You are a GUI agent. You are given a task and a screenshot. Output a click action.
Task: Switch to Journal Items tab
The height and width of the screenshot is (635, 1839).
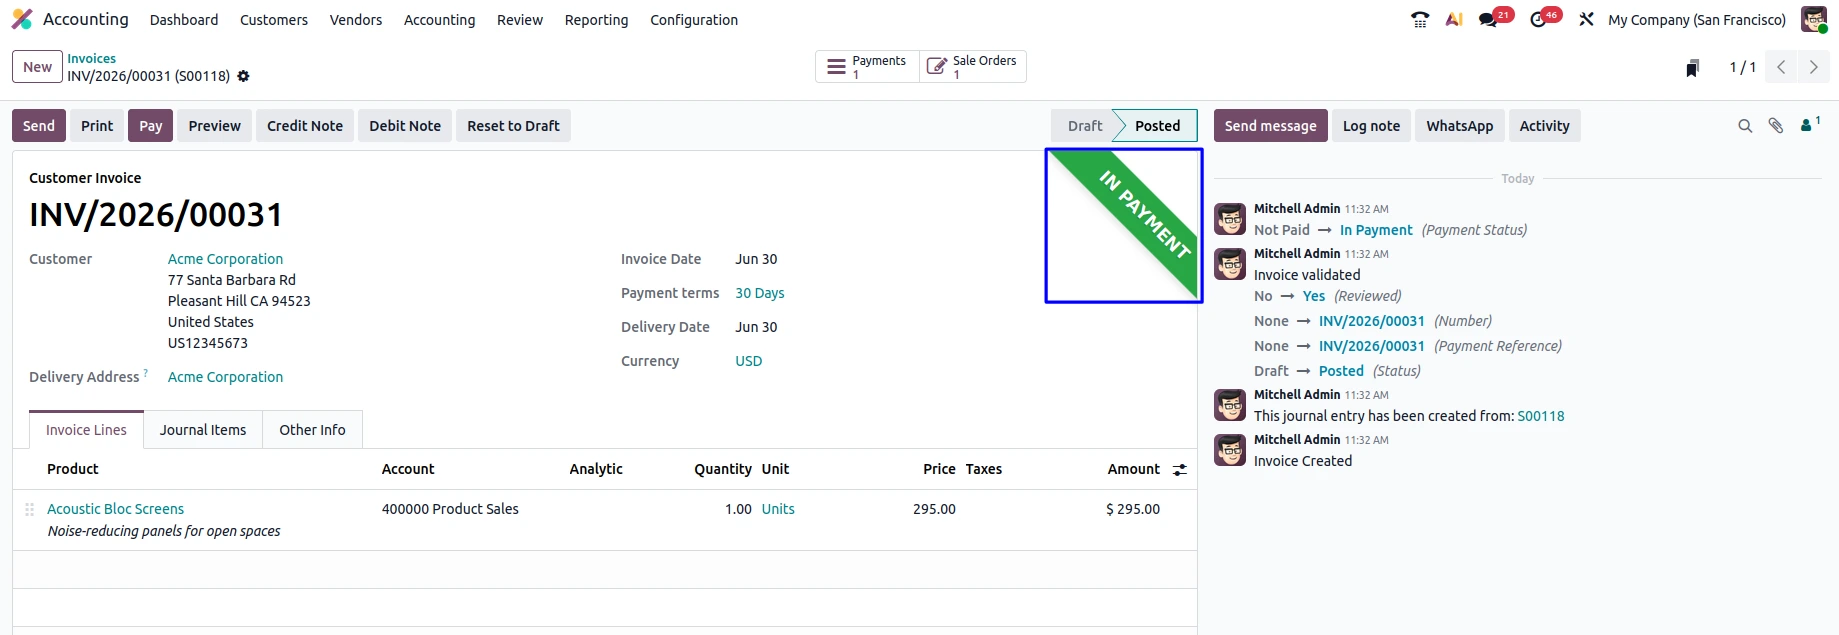point(203,430)
